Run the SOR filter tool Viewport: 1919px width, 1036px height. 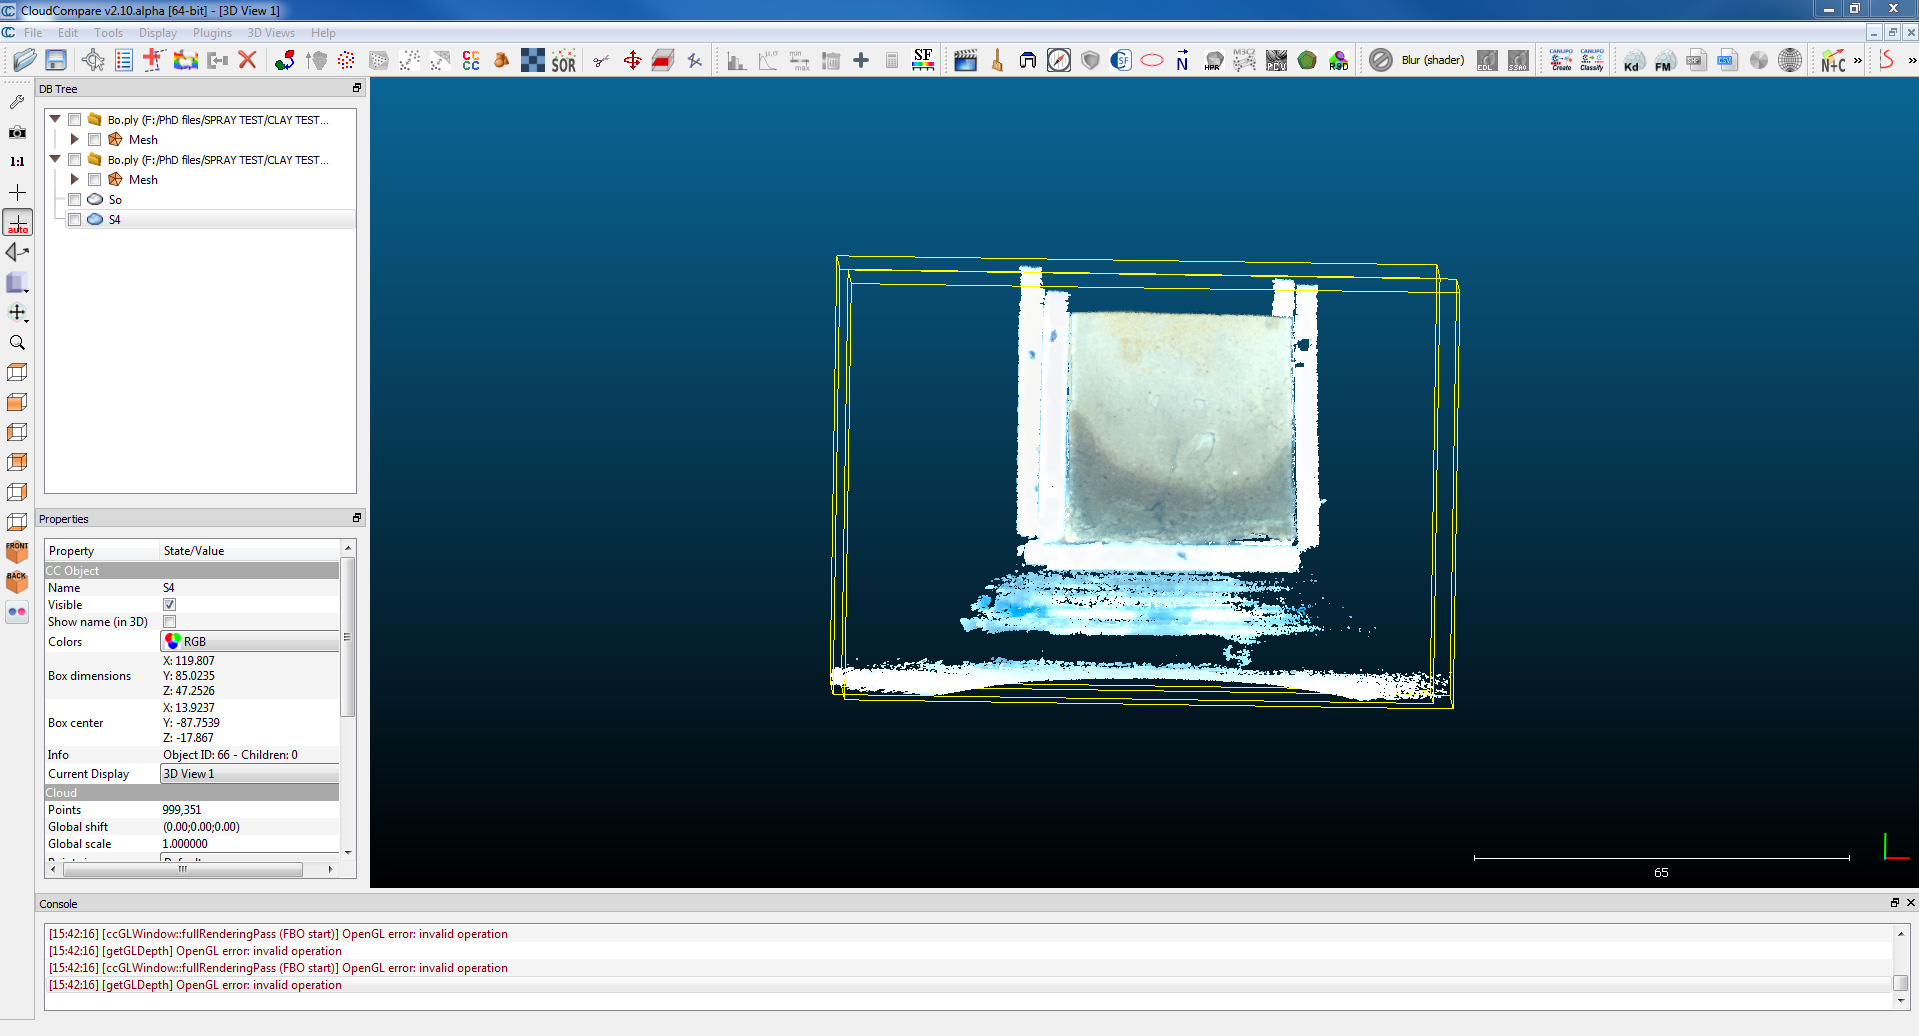point(564,60)
